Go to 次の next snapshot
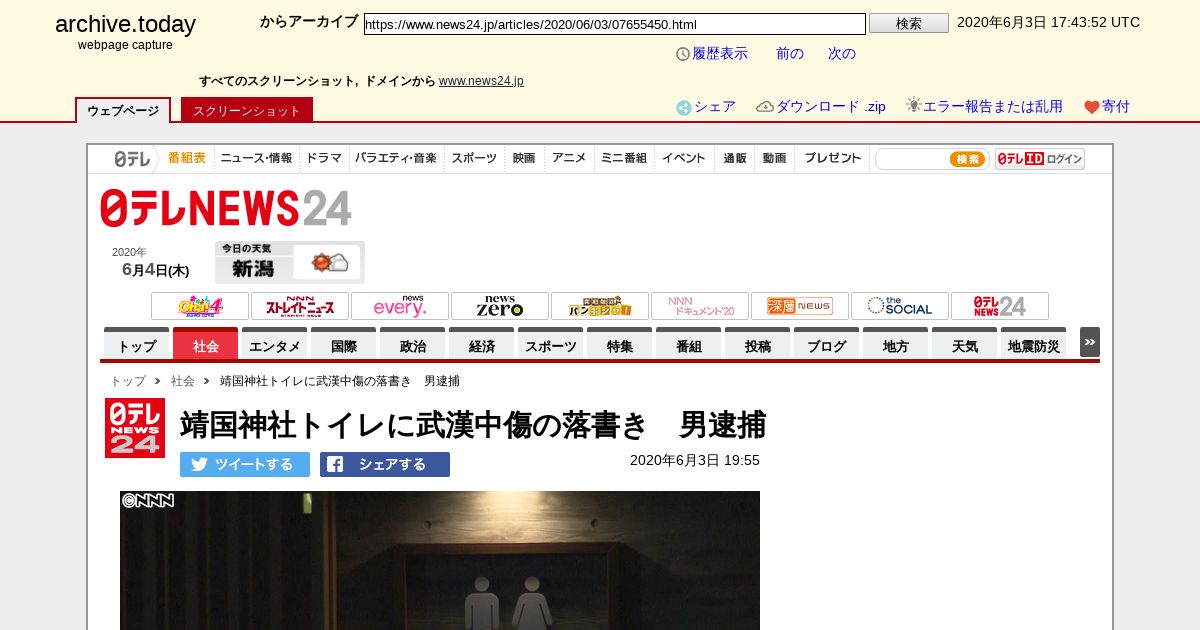This screenshot has height=630, width=1200. click(x=842, y=54)
